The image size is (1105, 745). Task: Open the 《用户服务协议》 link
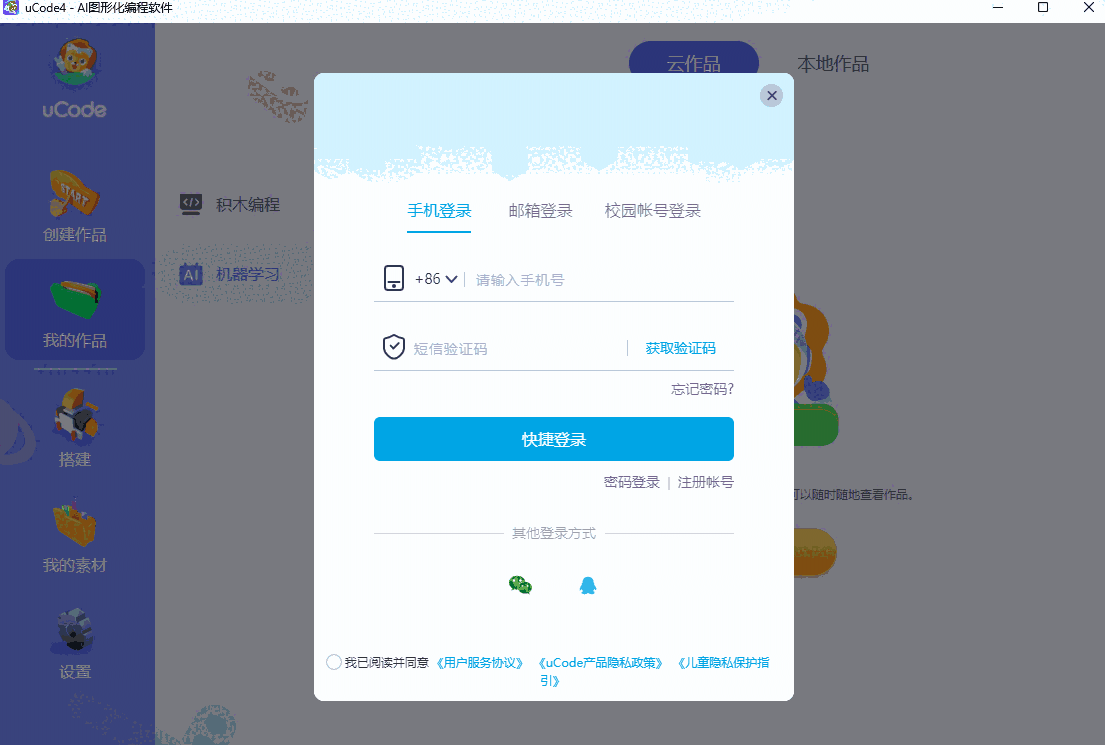pos(480,663)
